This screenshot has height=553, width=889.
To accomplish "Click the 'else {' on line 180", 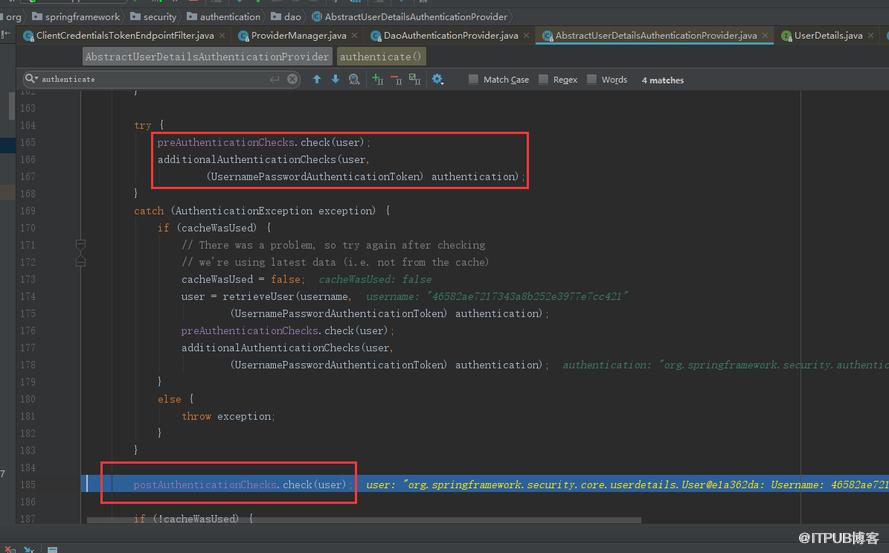I will click(176, 399).
